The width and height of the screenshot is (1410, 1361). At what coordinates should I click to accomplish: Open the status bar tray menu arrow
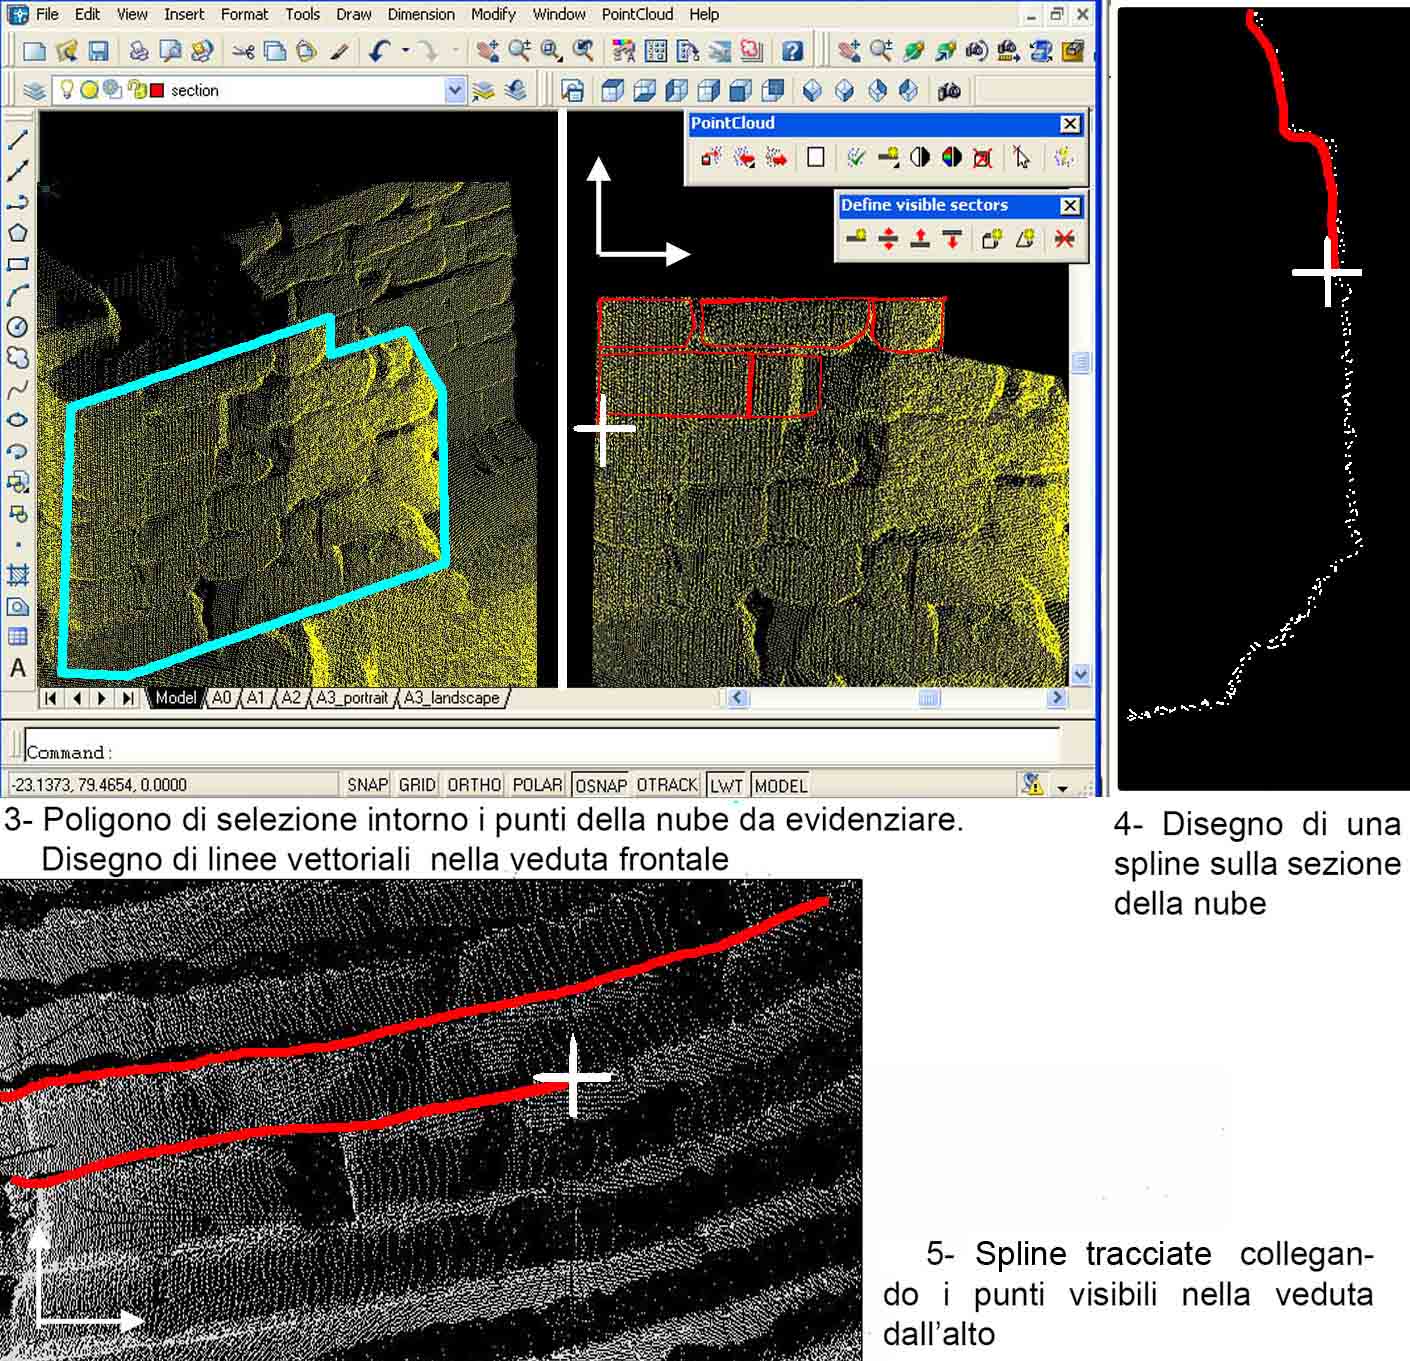[x=1062, y=787]
